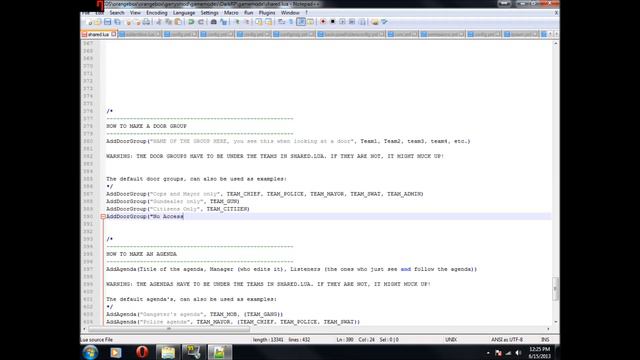Click the document close X below title bar

(556, 13)
